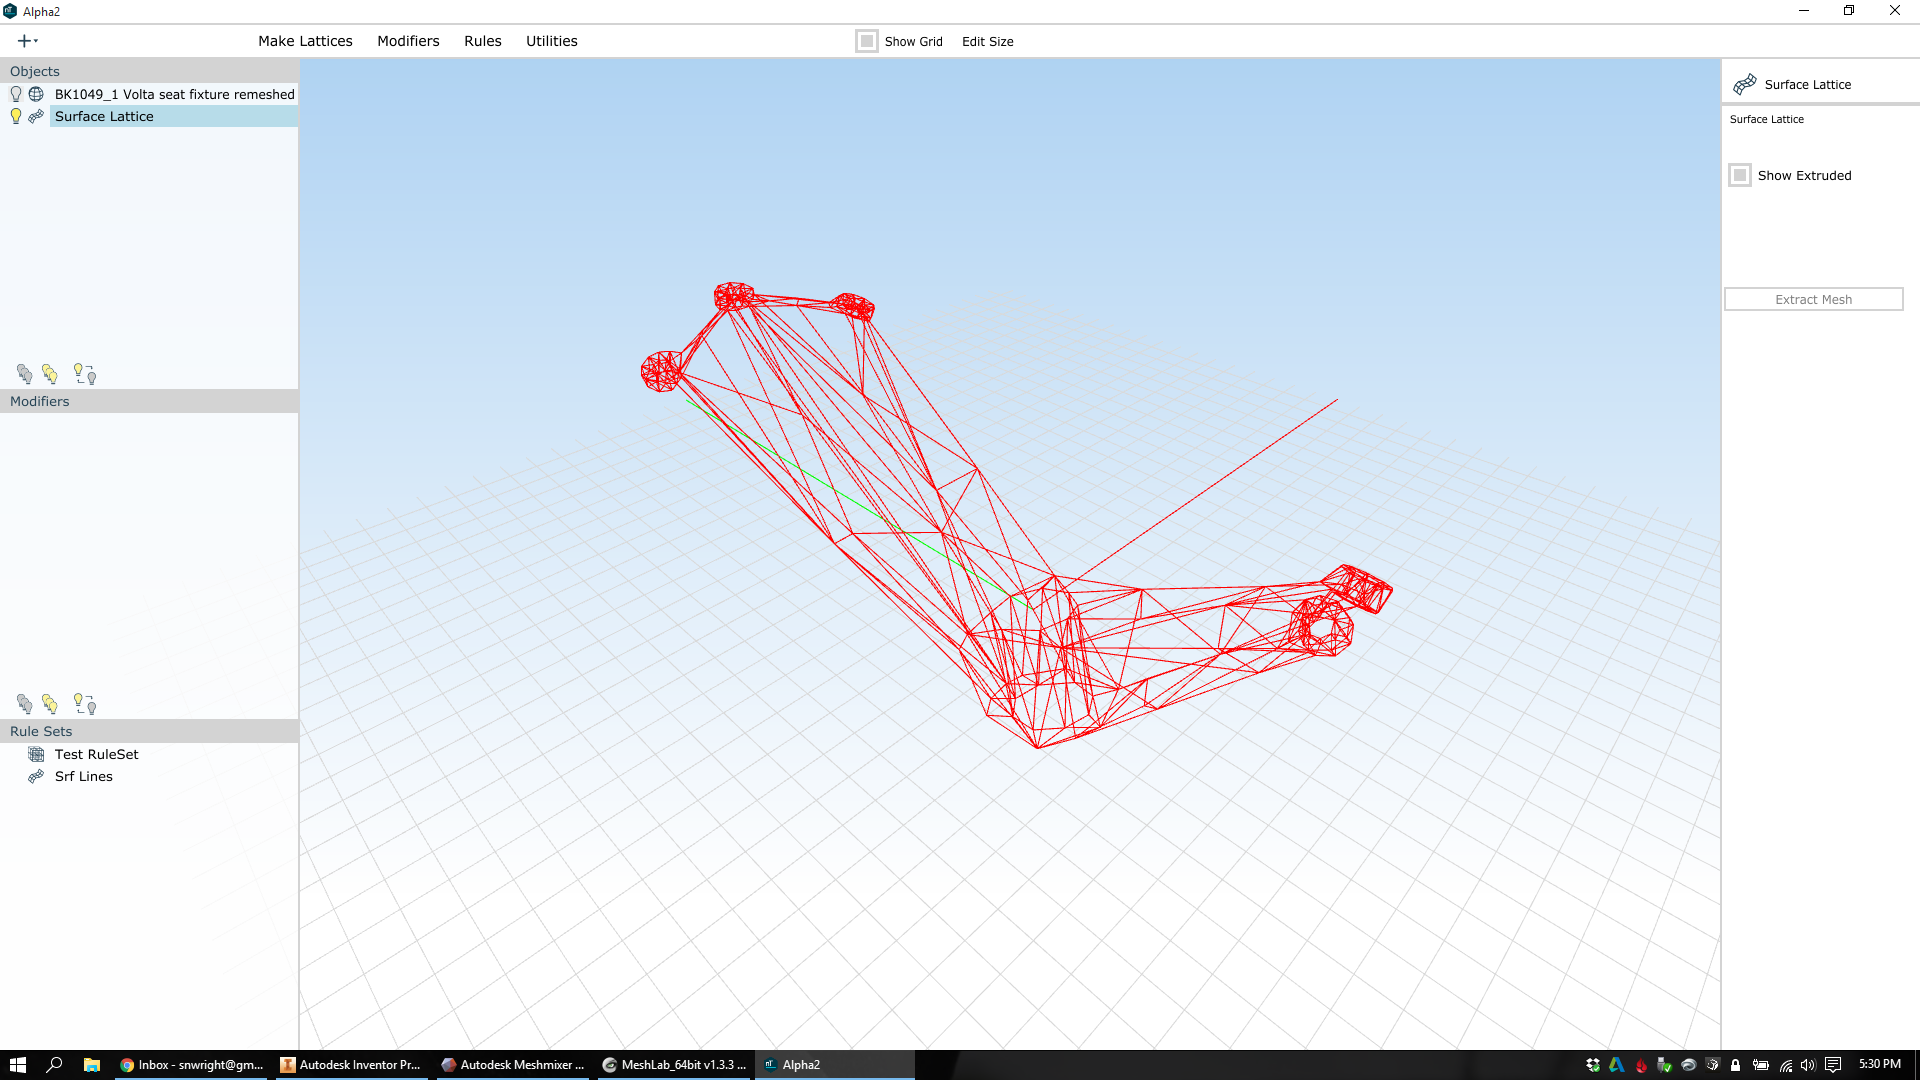Viewport: 1920px width, 1080px height.
Task: Show all objects with yellow bulbs icon
Action: (50, 374)
